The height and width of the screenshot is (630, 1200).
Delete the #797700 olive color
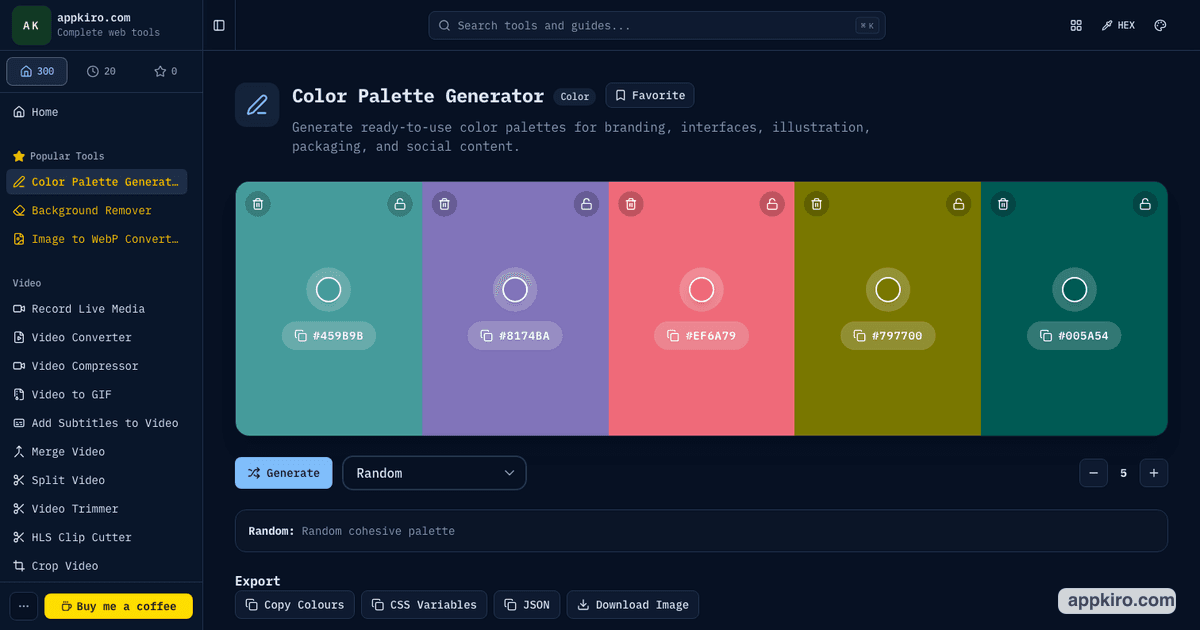tap(816, 204)
